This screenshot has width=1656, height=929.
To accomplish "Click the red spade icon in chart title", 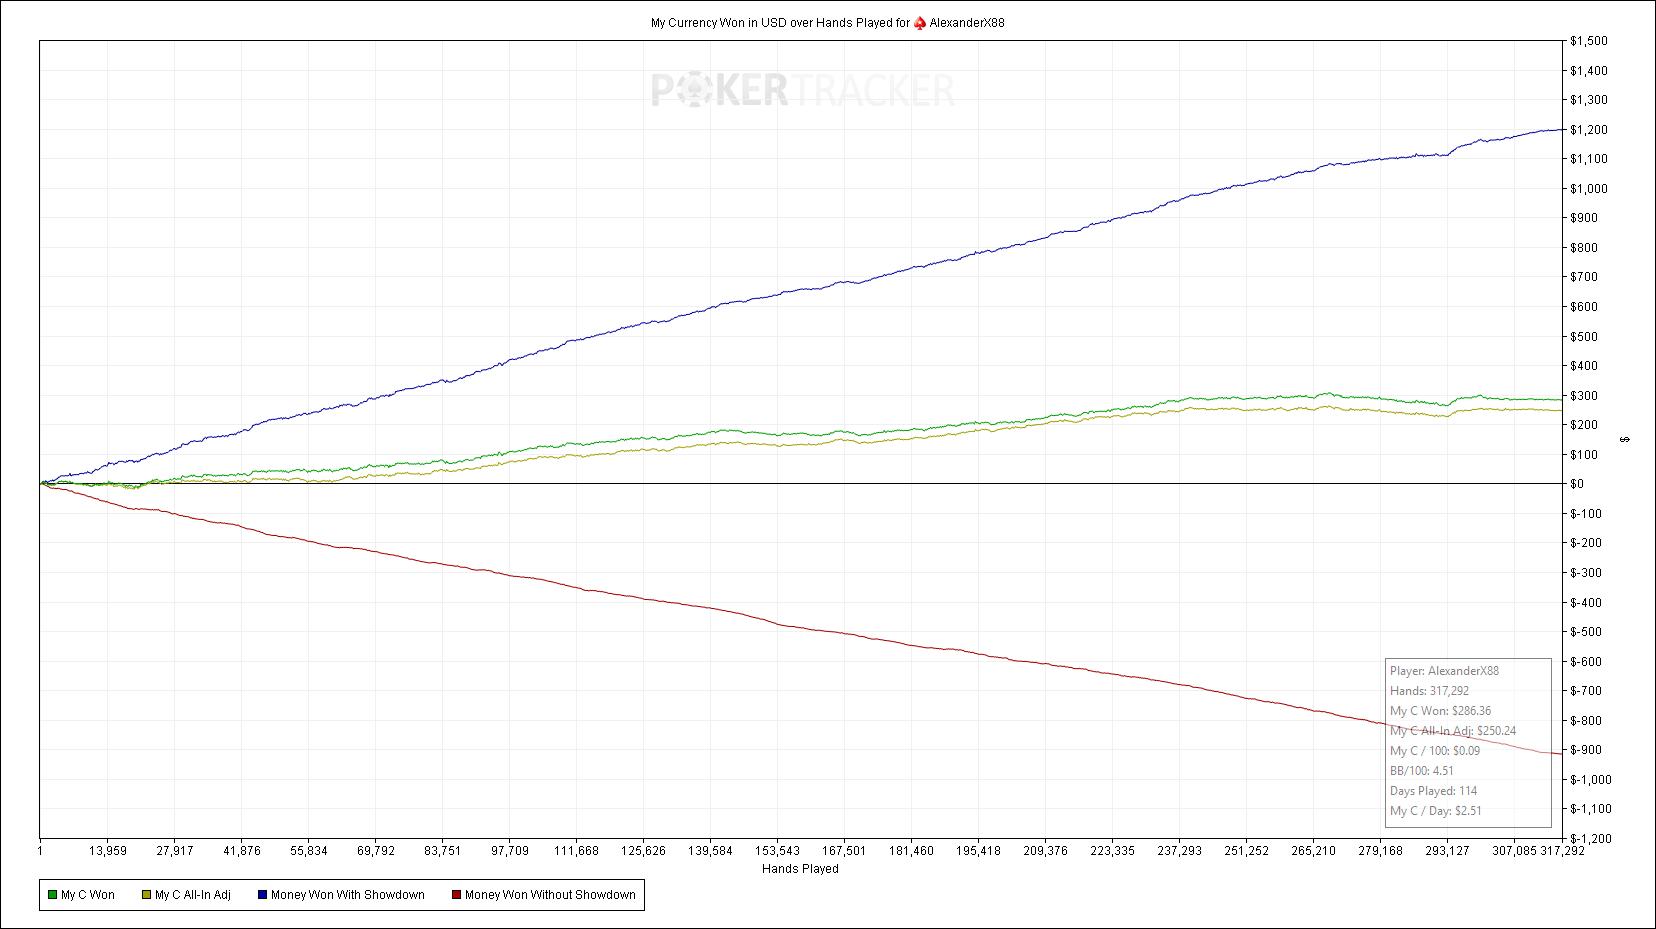I will coord(920,23).
